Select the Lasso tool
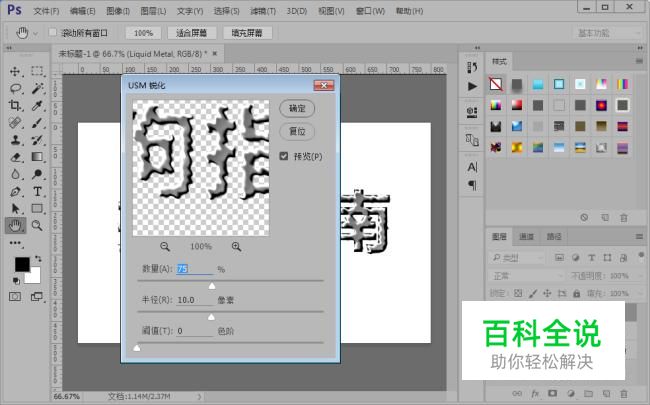Screen dimensions: 650x405 tap(15, 88)
